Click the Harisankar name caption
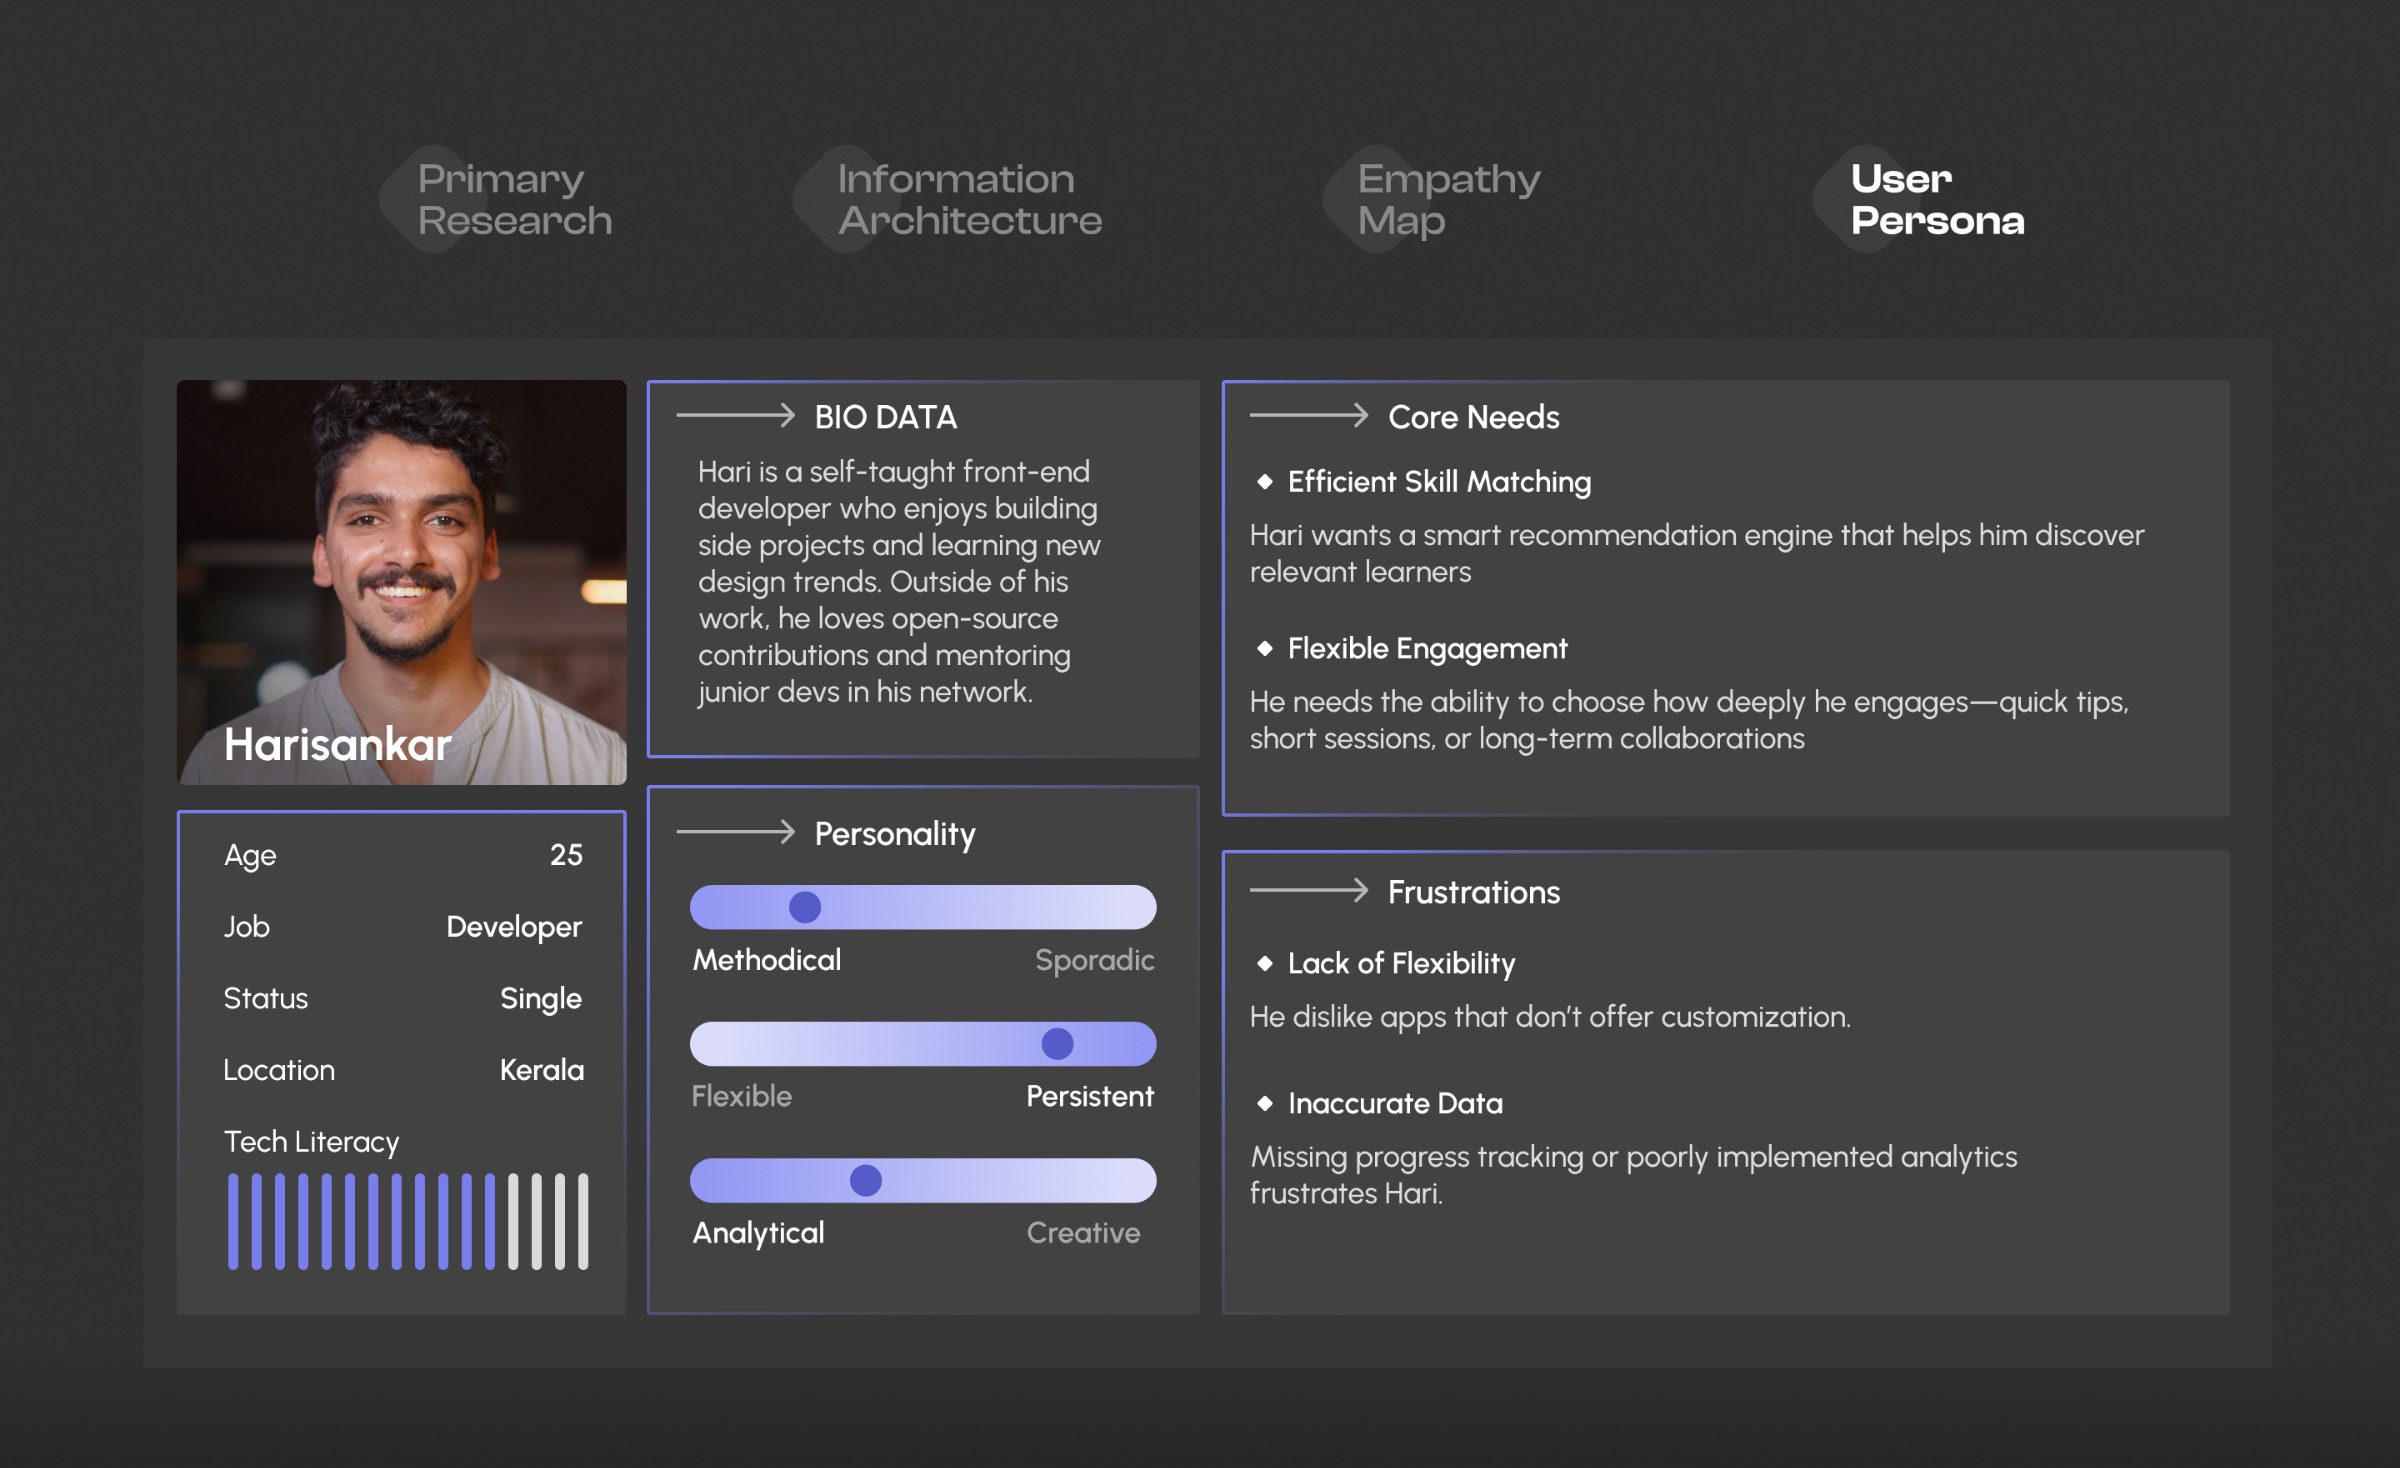This screenshot has width=2400, height=1468. click(x=338, y=745)
